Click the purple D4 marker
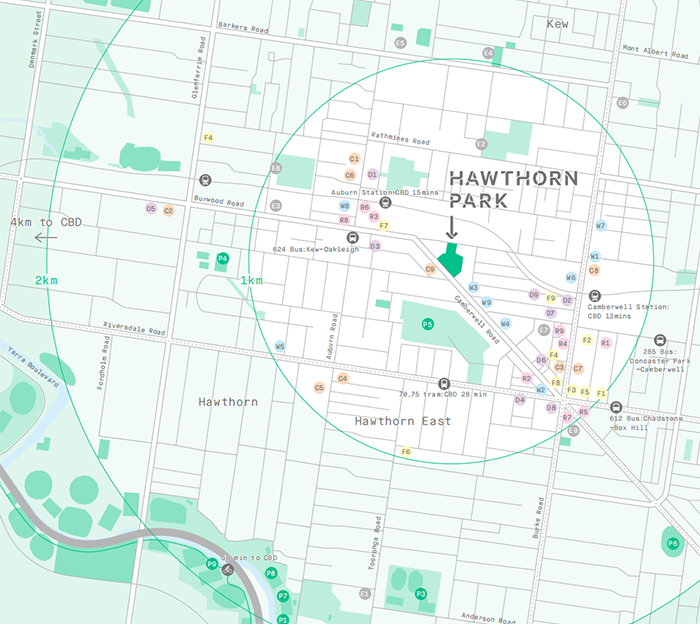The image size is (700, 624). [520, 399]
